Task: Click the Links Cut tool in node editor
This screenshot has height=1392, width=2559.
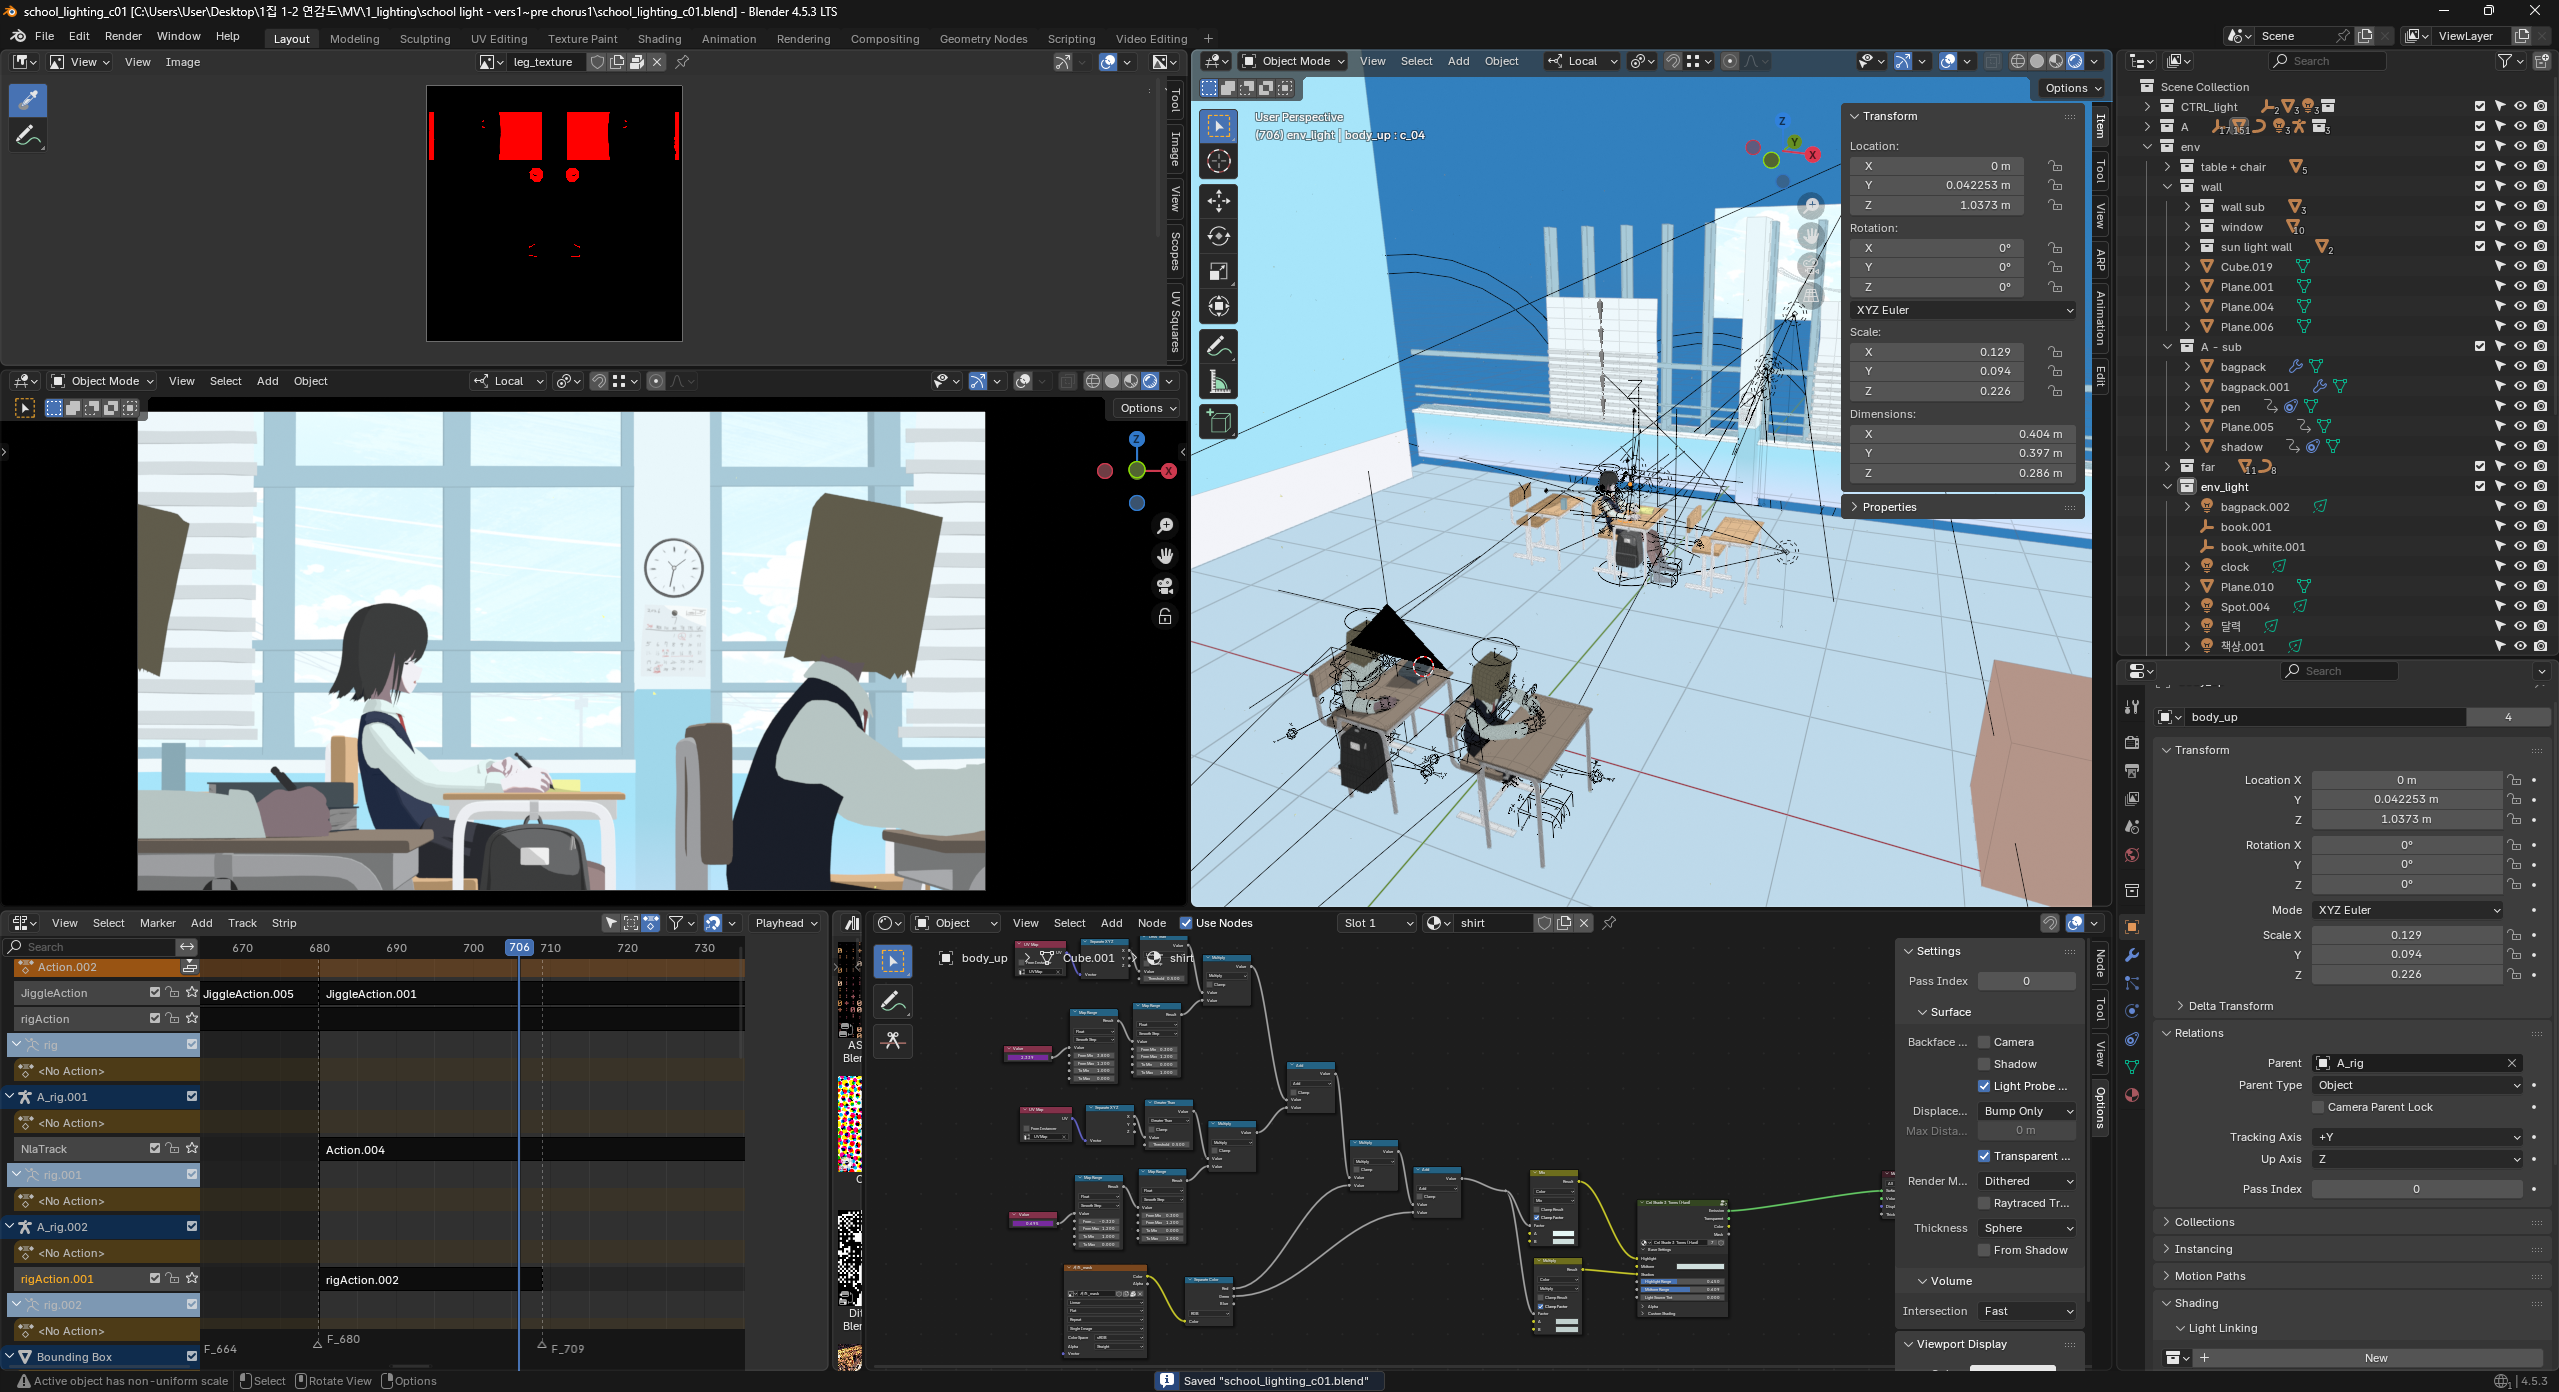Action: tap(893, 1041)
